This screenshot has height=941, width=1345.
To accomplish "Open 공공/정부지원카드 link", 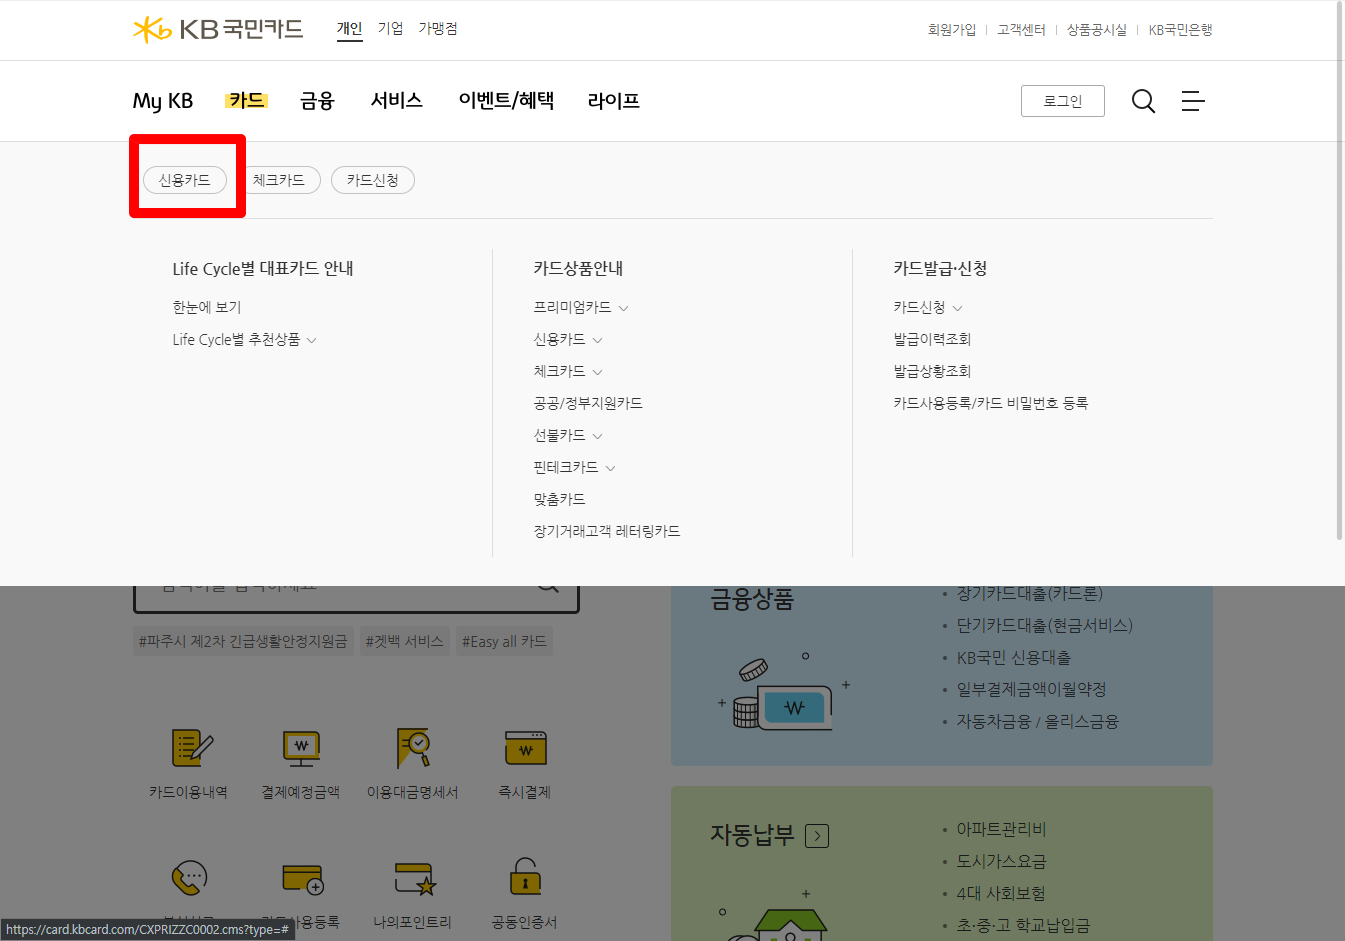I will coord(588,403).
